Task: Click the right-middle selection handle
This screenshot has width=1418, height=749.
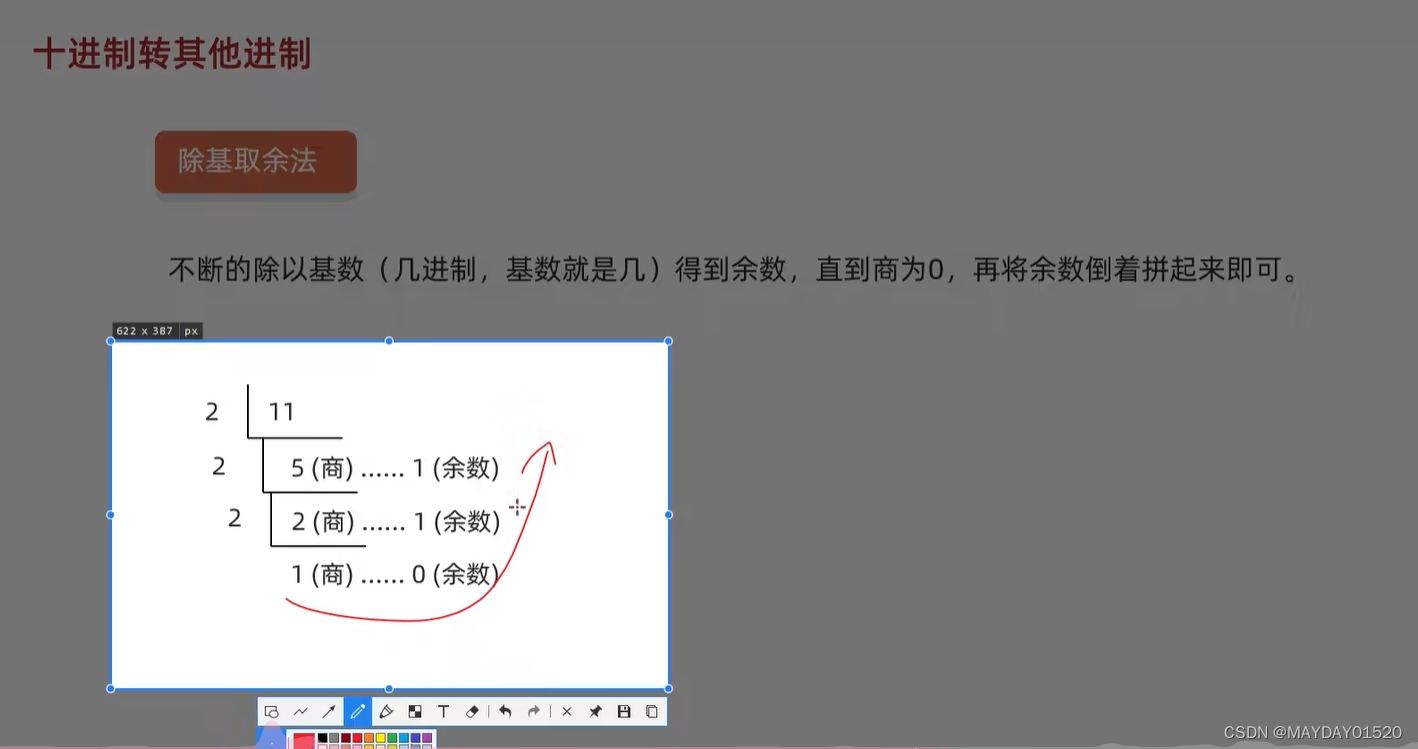Action: click(668, 515)
